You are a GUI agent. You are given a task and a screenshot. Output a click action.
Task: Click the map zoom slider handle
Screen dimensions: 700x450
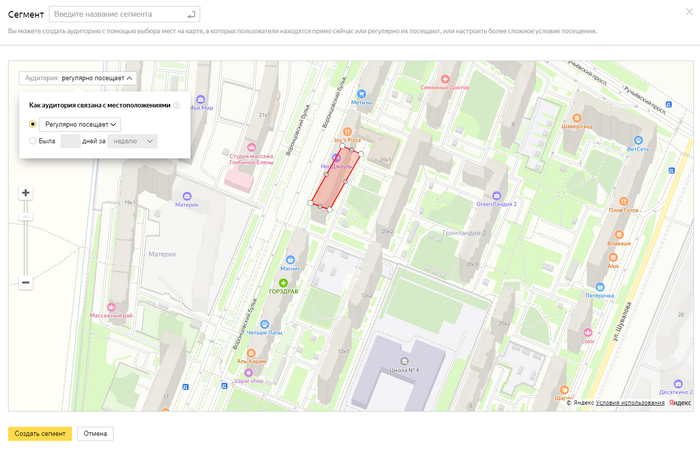click(x=26, y=216)
